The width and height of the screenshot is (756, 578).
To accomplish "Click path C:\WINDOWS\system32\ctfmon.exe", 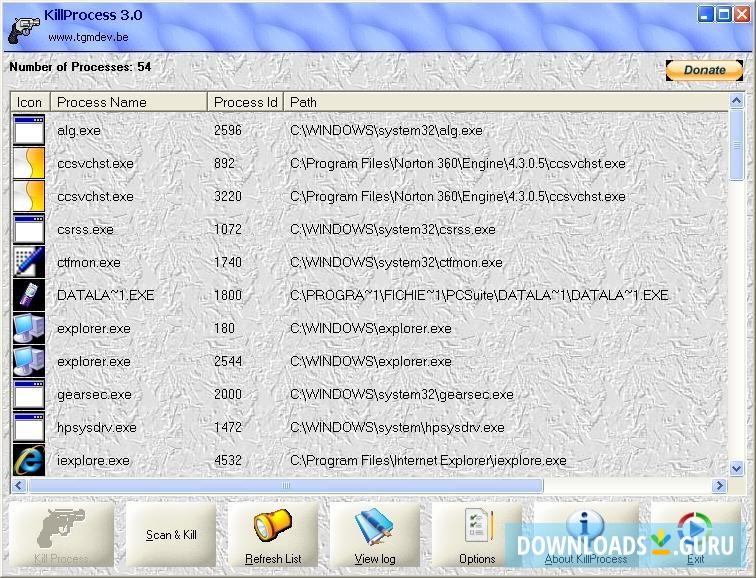I will point(396,263).
